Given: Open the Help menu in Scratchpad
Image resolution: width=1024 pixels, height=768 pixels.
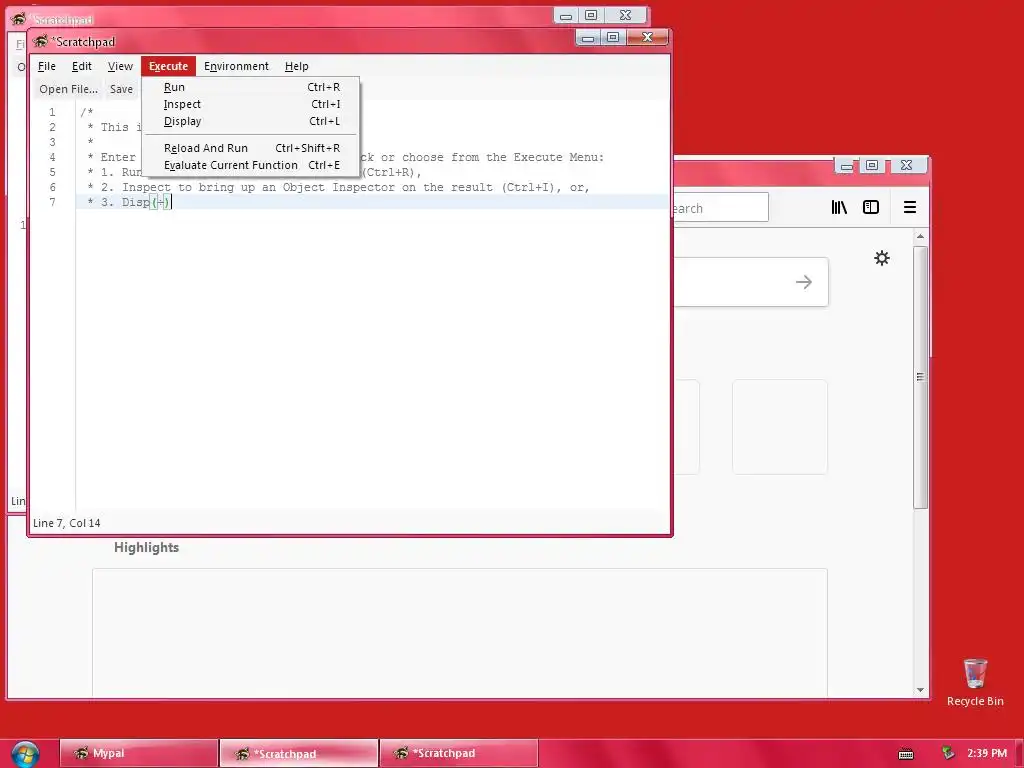Looking at the screenshot, I should point(296,66).
